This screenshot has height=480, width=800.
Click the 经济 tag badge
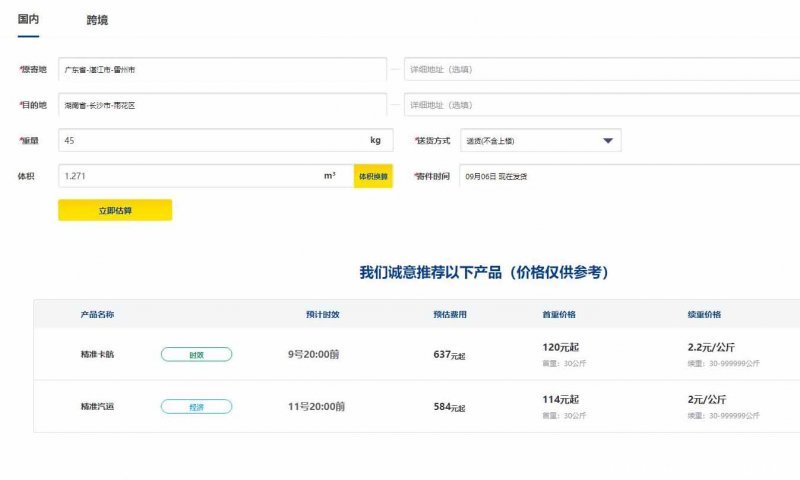click(196, 406)
